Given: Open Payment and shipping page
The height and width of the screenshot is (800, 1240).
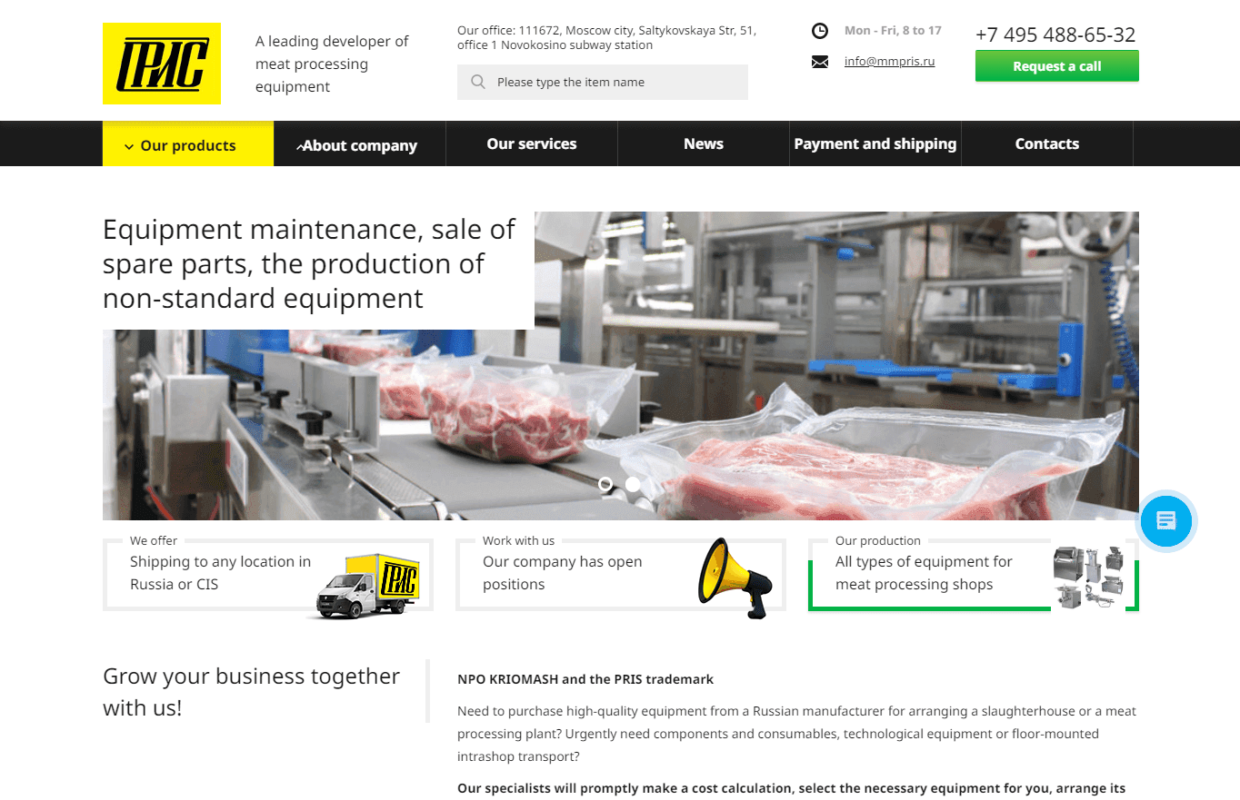Looking at the screenshot, I should (x=875, y=144).
